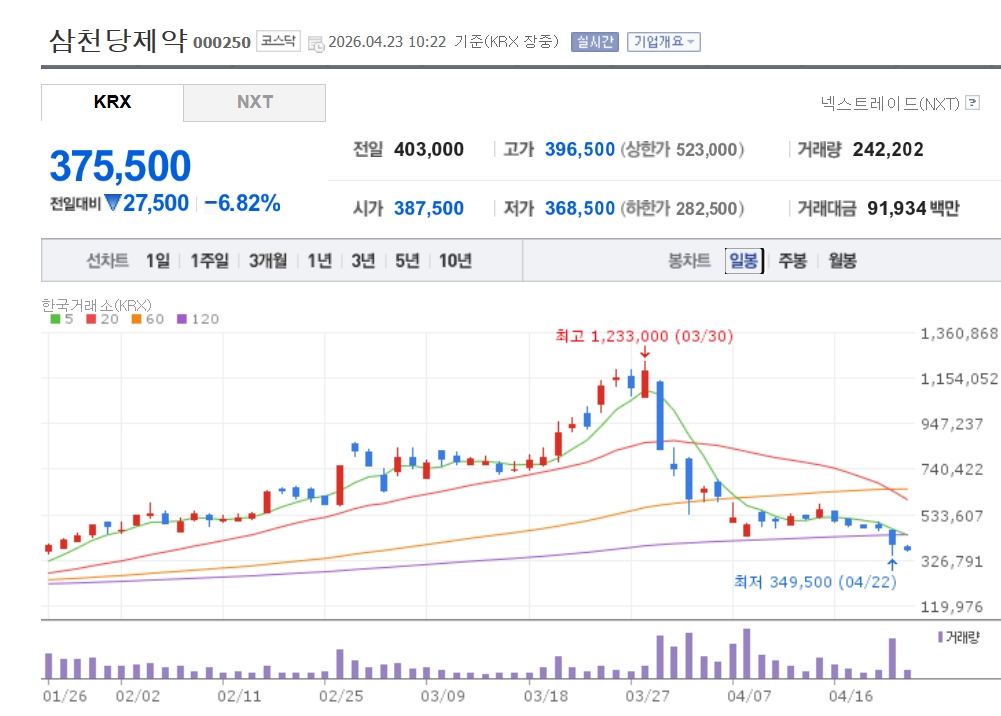
Task: Click the 03/27 date axis label
Action: (647, 696)
